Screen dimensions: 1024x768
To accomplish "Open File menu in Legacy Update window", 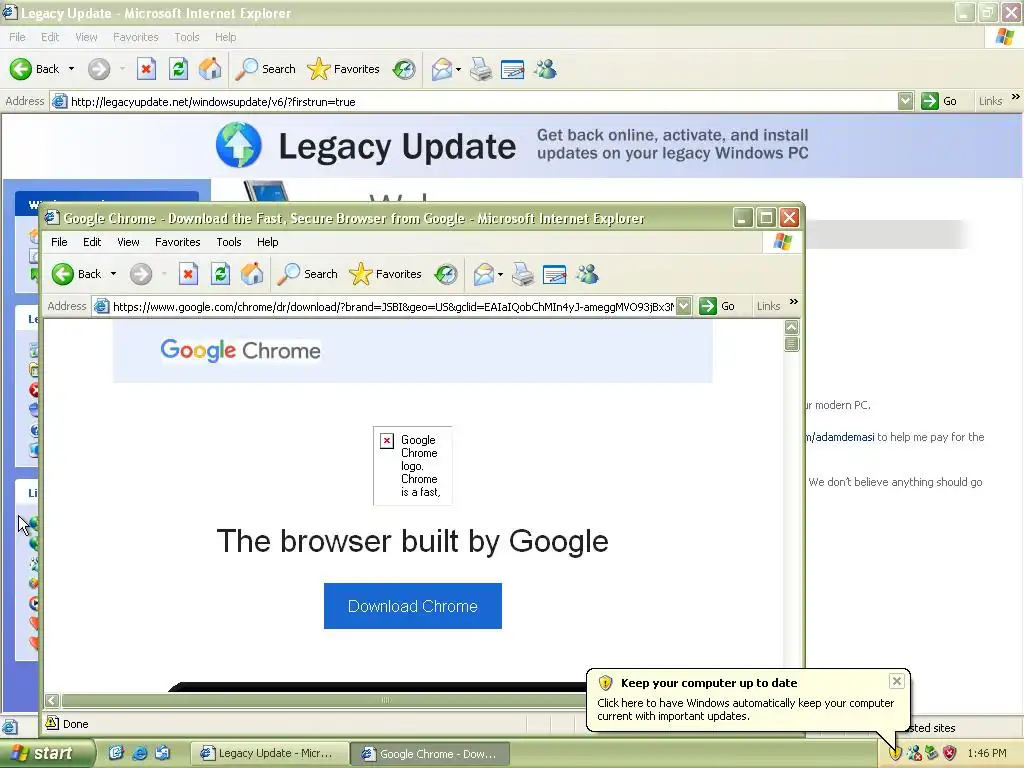I will click(18, 37).
